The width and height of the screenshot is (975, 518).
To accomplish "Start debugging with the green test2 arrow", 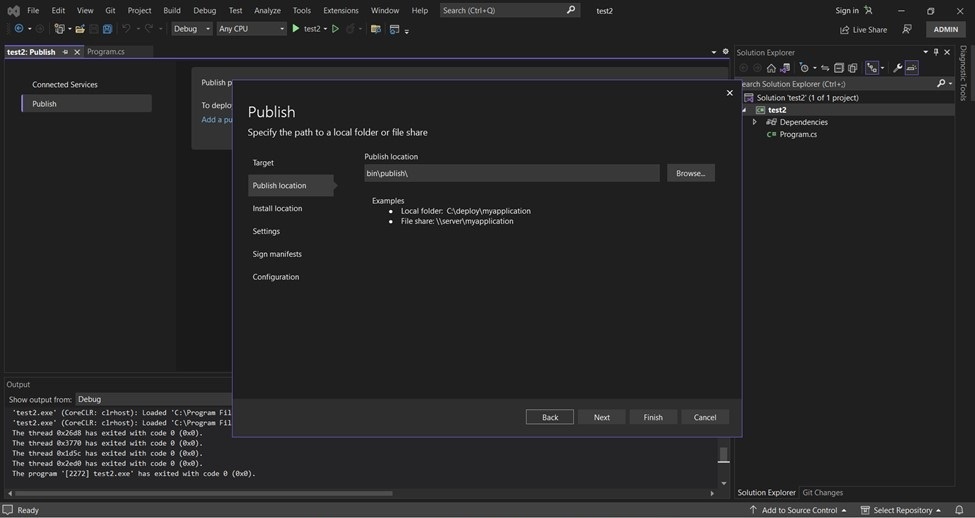I will click(296, 29).
